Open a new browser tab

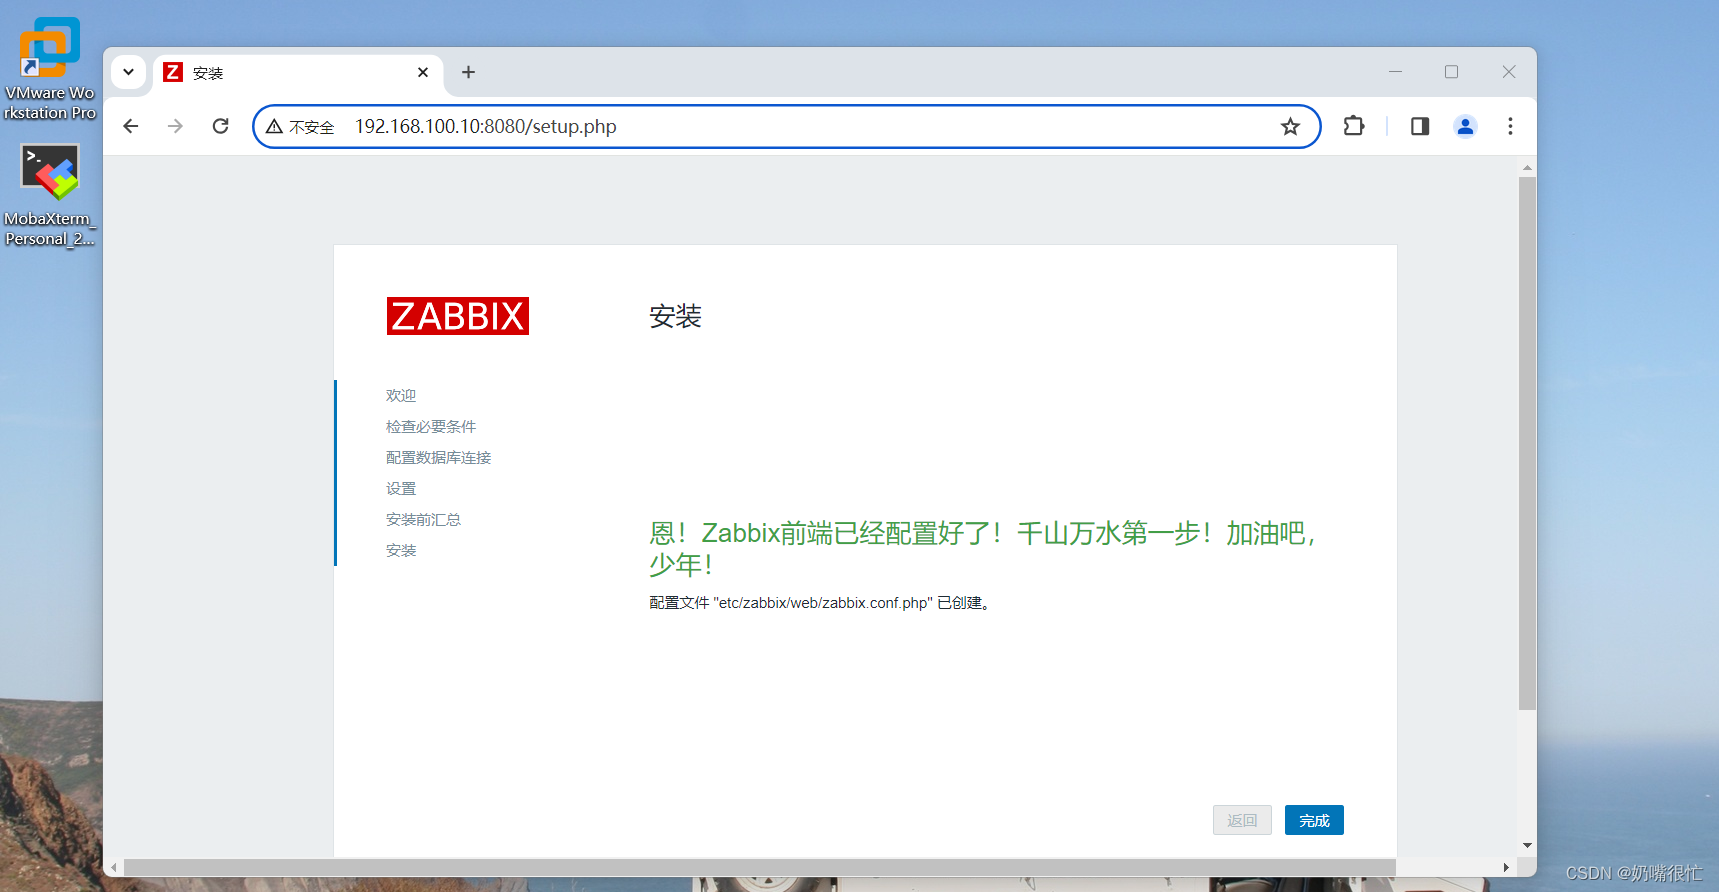click(x=468, y=72)
